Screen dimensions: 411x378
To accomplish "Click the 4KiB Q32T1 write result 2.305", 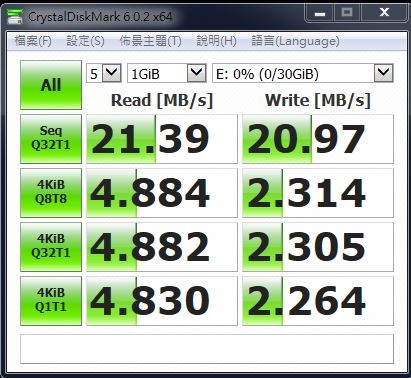I will click(318, 247).
